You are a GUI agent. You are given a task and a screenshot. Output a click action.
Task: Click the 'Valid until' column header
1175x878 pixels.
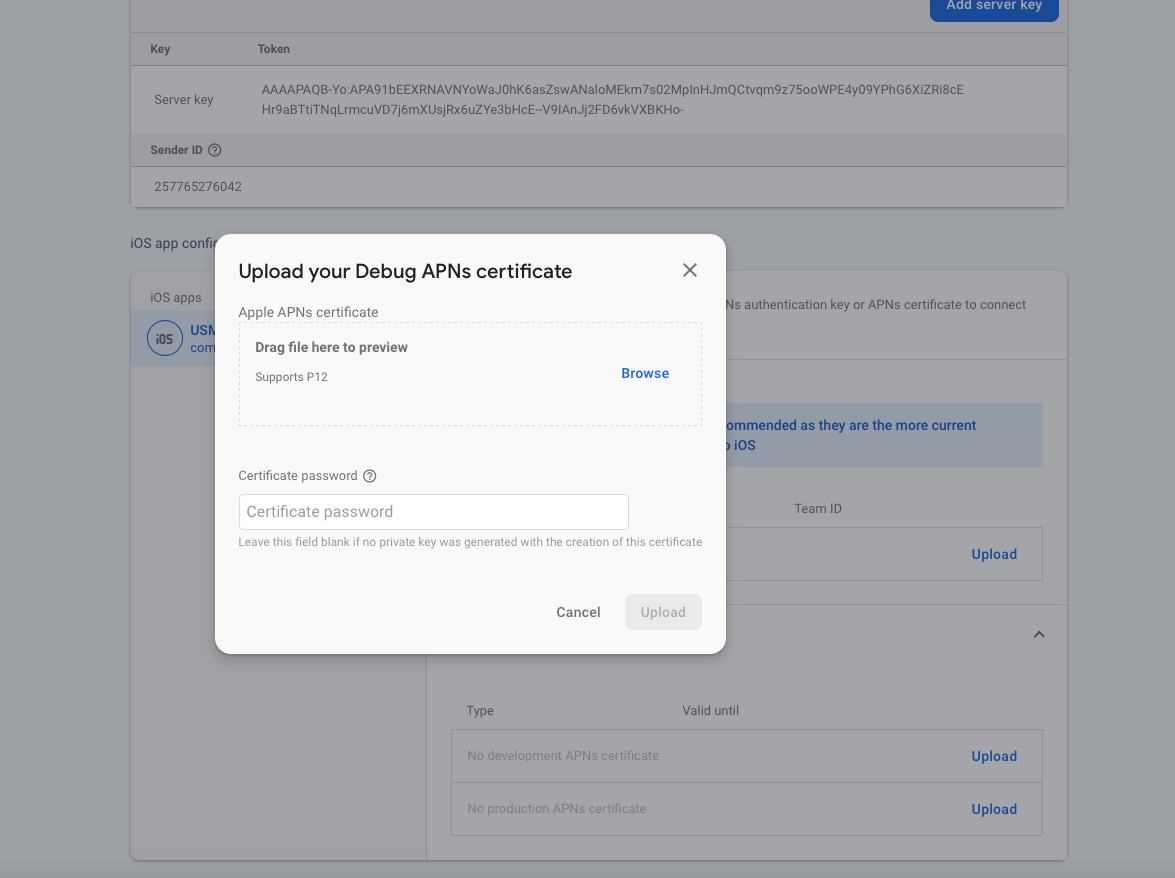710,711
